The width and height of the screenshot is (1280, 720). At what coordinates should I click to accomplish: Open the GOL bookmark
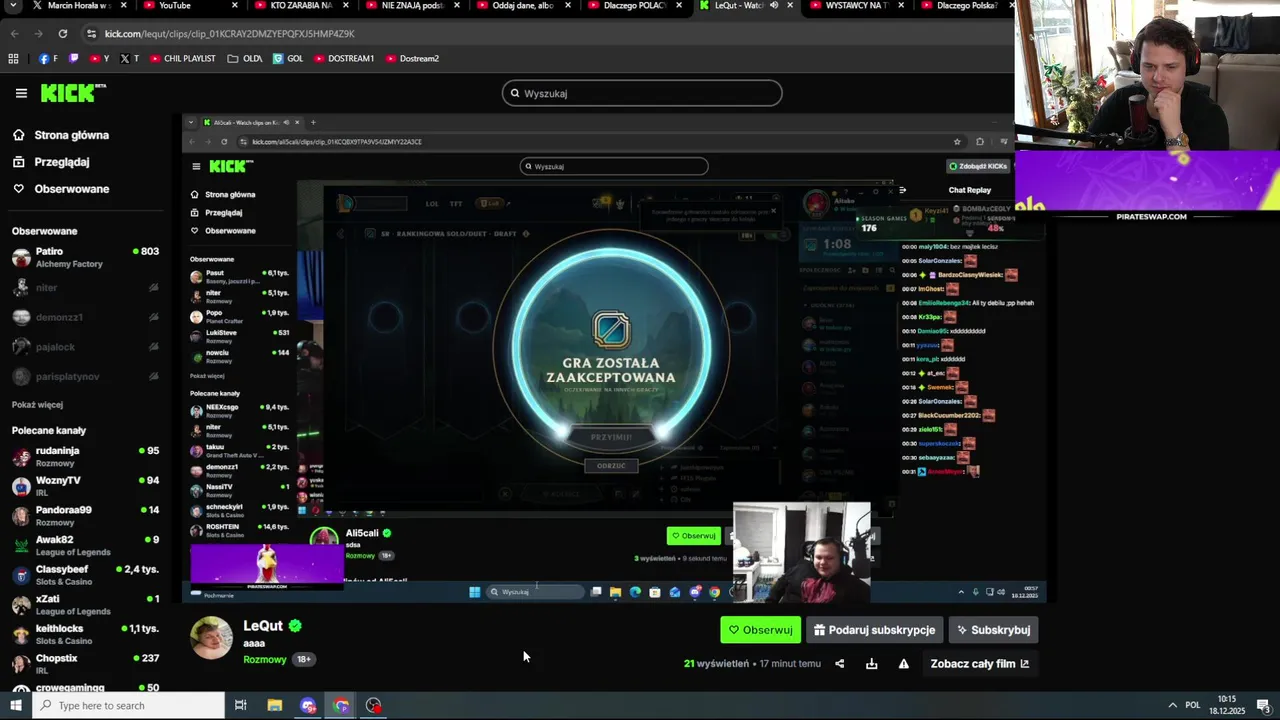288,58
